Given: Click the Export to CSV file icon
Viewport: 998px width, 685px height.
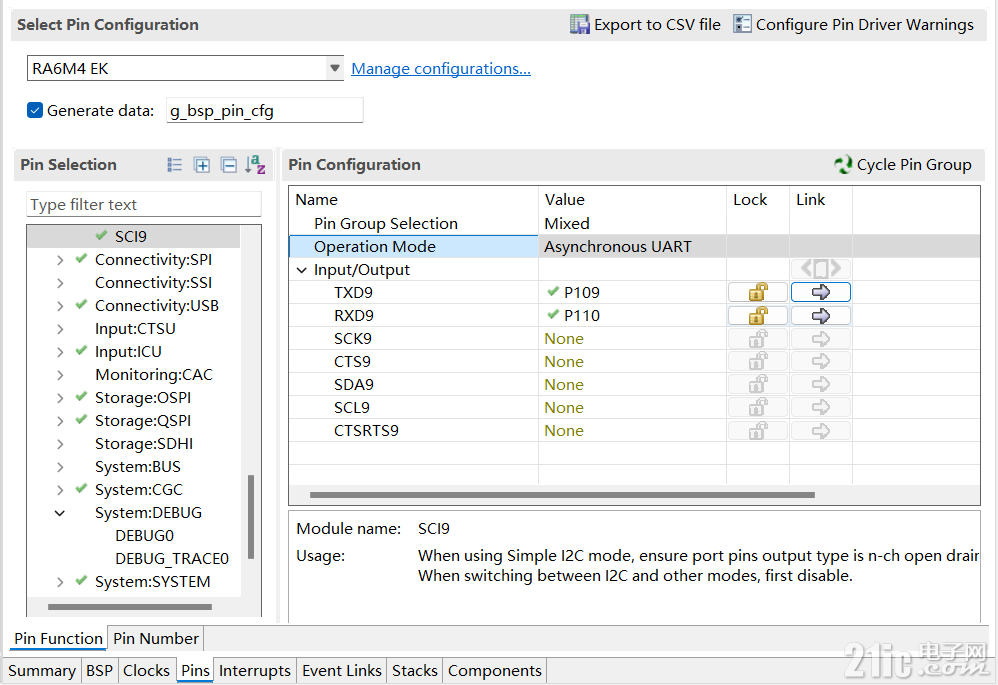Looking at the screenshot, I should (x=579, y=24).
